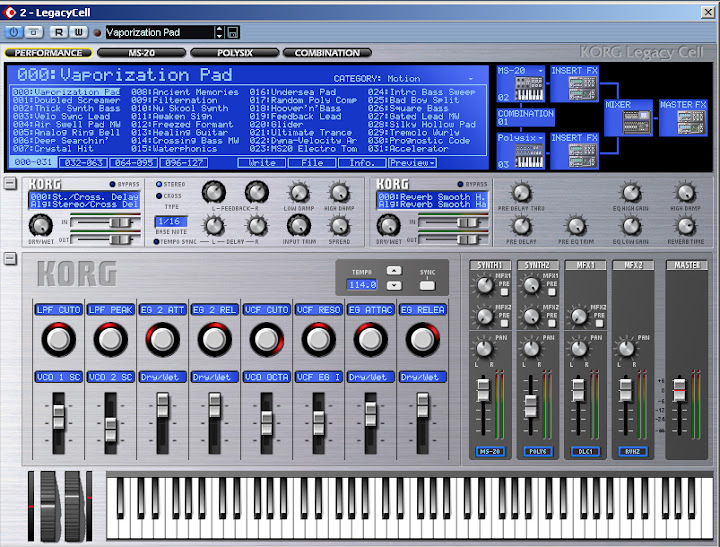This screenshot has width=720, height=547.
Task: Click the LPF CUTO assignable knob
Action: pos(58,339)
